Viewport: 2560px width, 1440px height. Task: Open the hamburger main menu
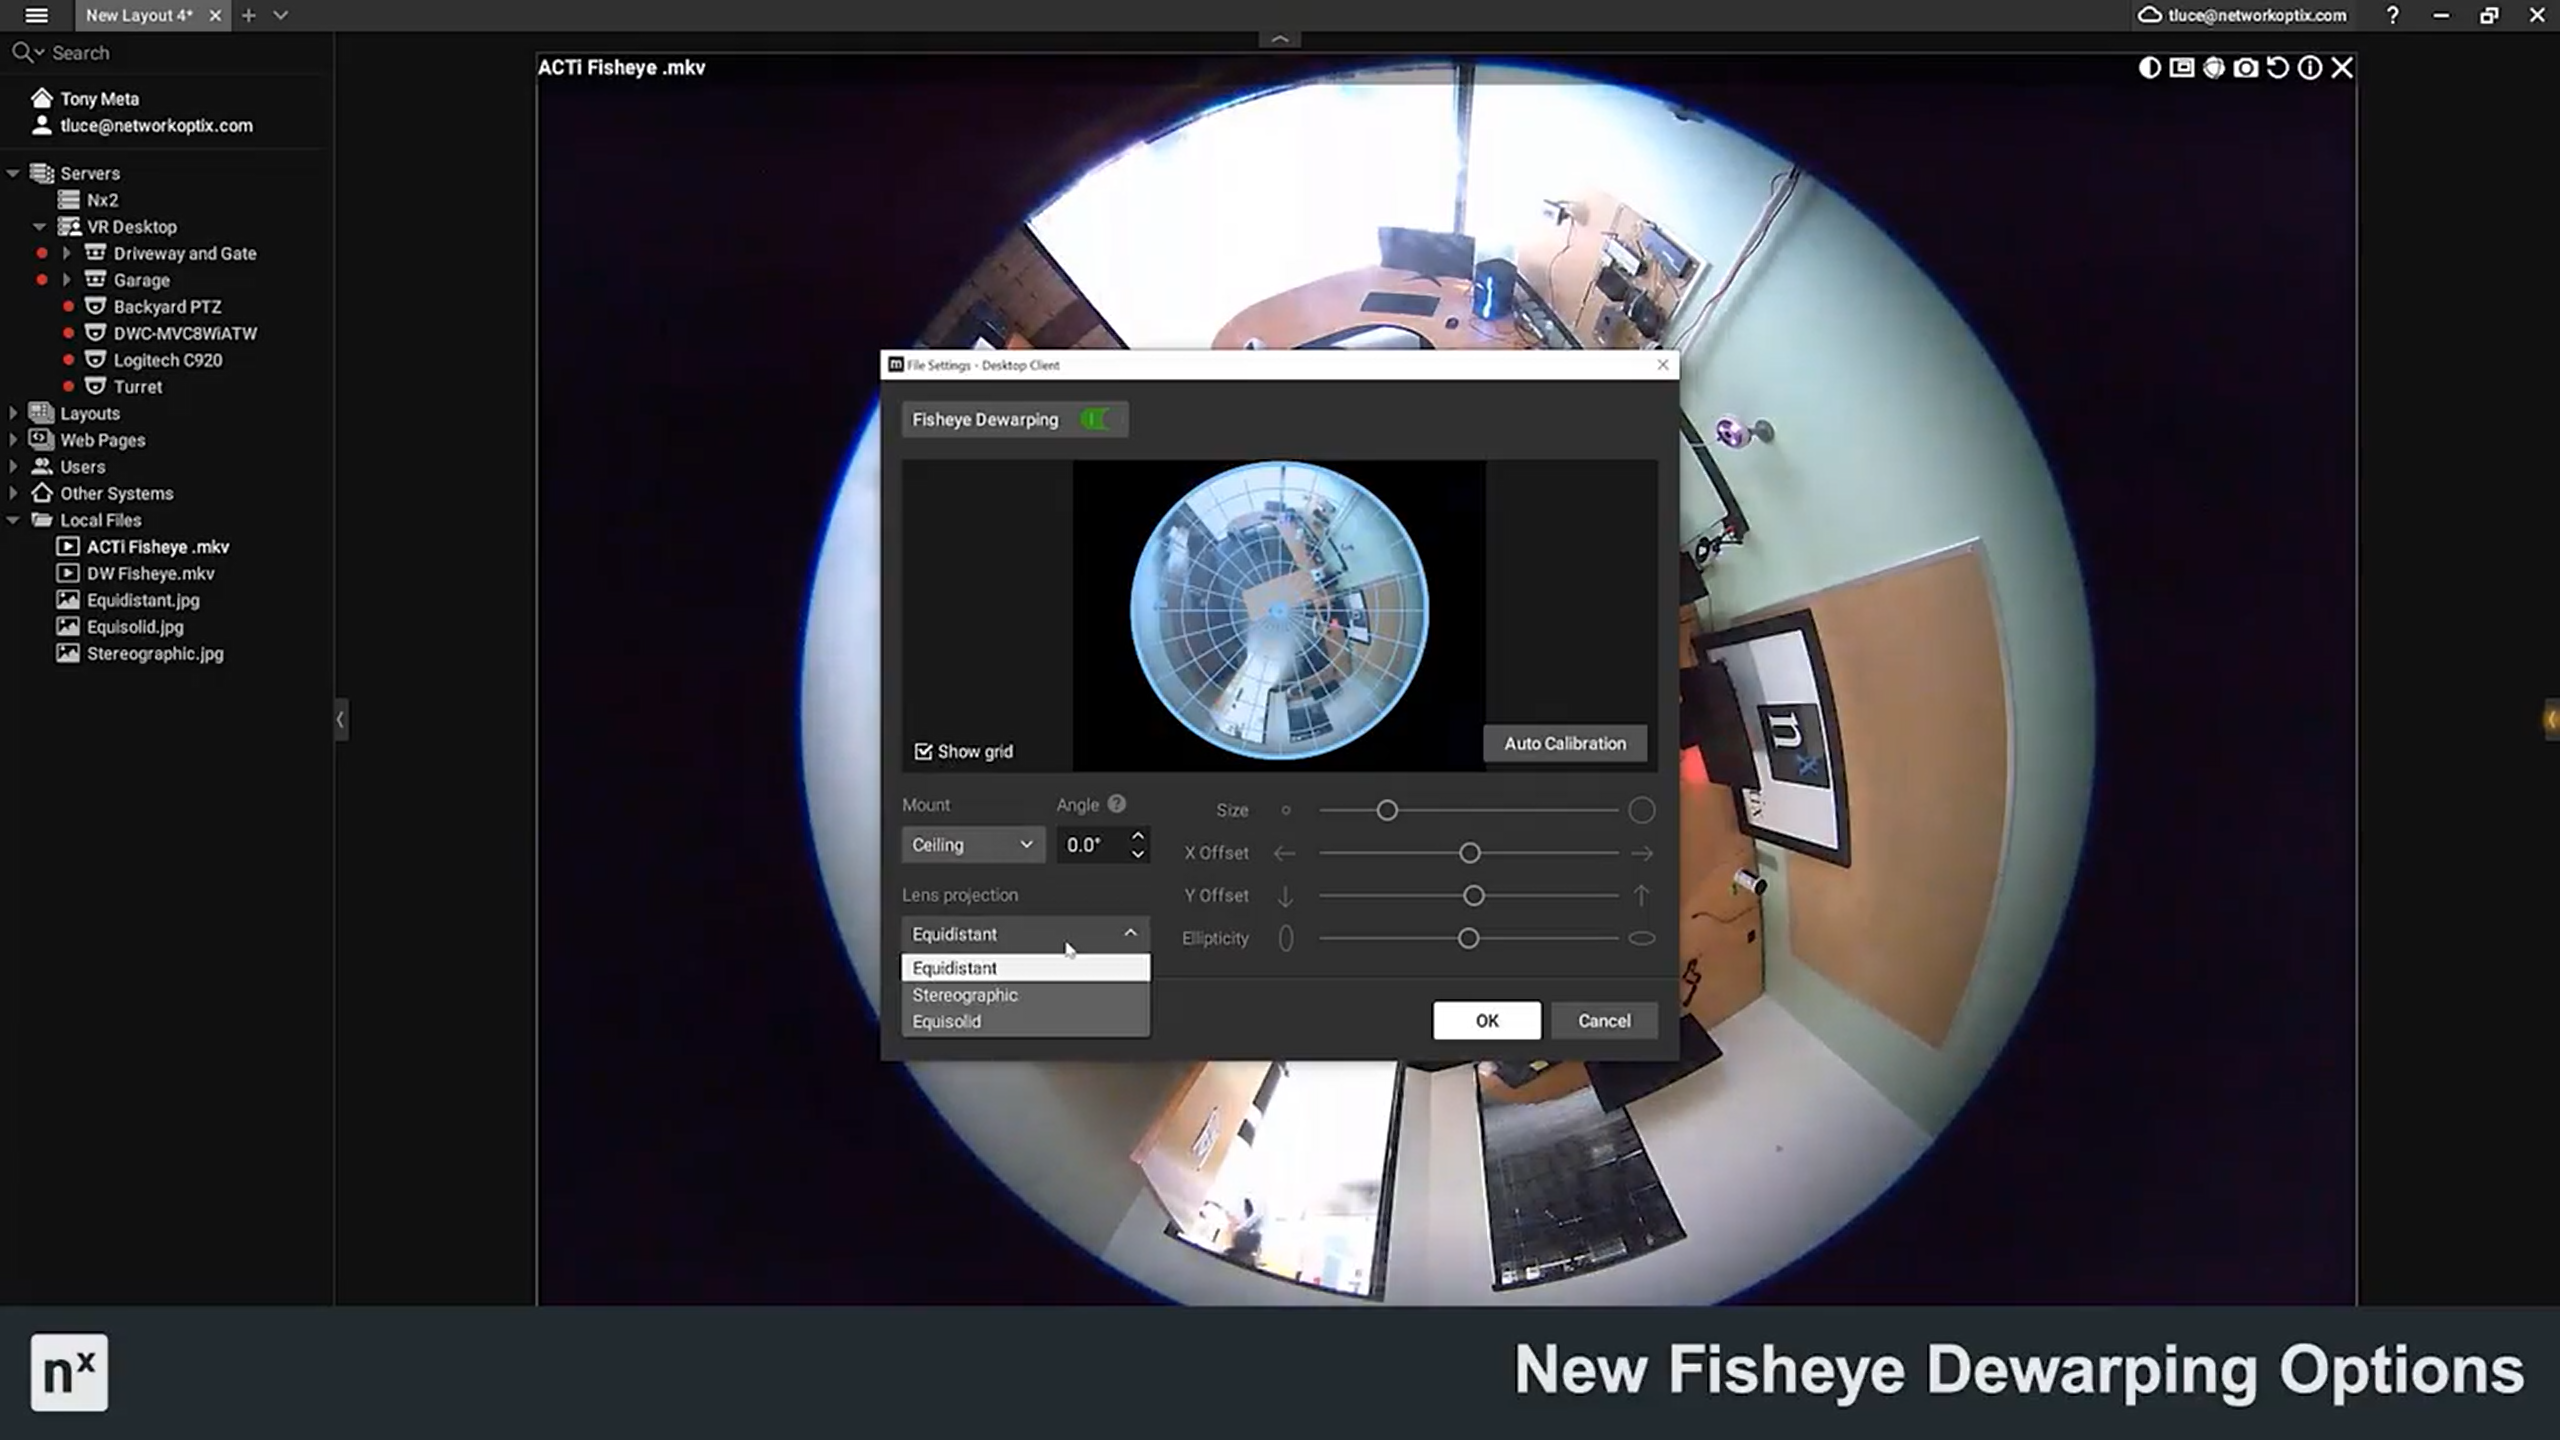(x=36, y=15)
